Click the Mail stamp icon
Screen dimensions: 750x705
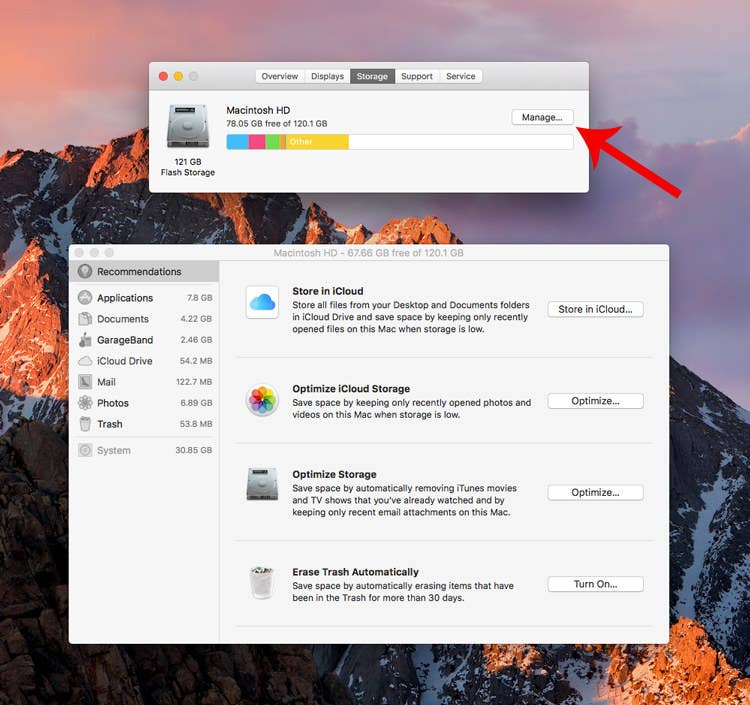(85, 382)
